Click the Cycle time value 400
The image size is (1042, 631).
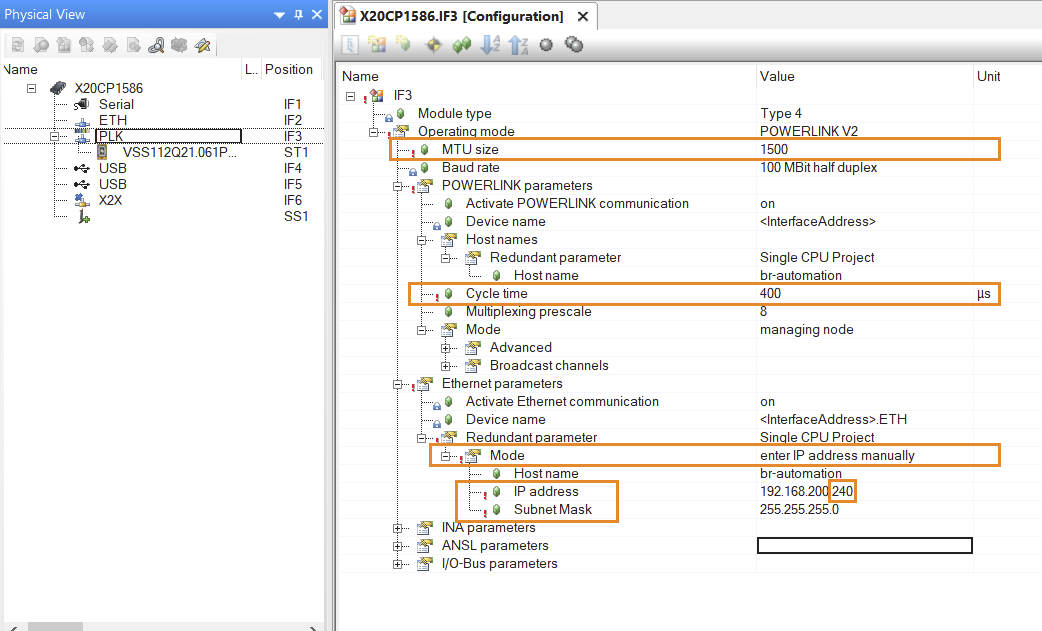pos(770,293)
